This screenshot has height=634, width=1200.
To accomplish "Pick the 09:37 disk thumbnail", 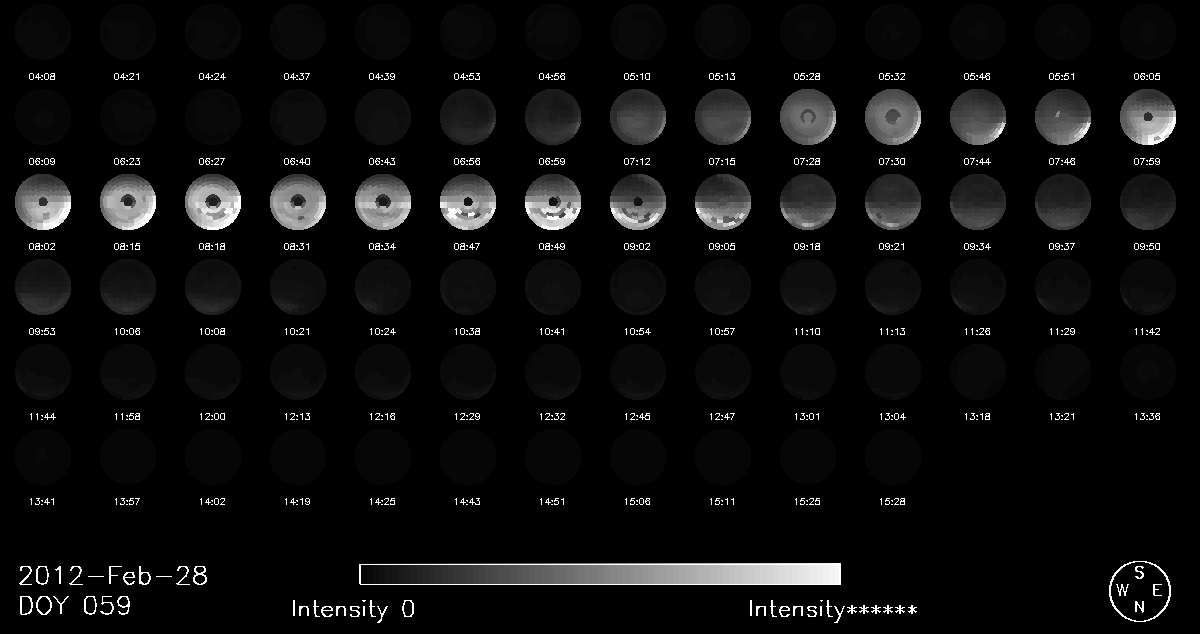I will pyautogui.click(x=1063, y=203).
